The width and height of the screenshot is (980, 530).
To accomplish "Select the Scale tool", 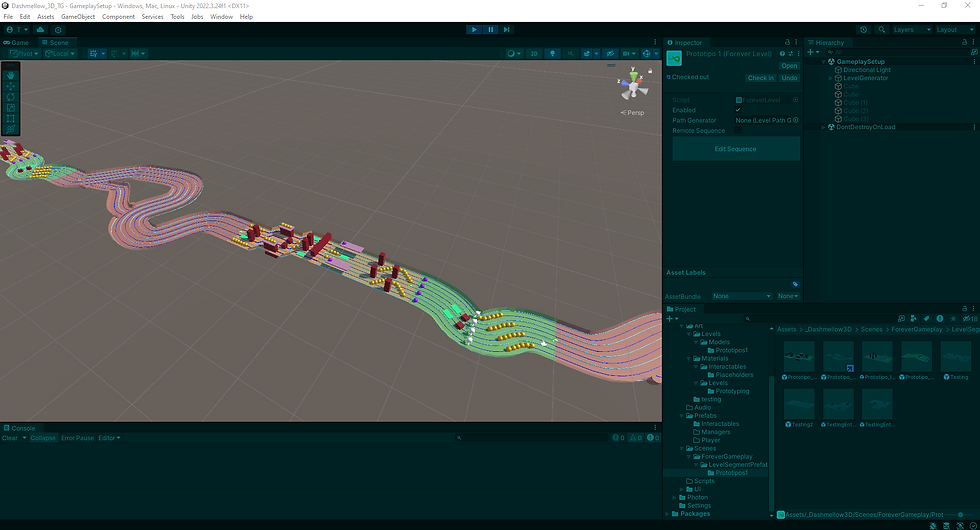I will tap(11, 108).
